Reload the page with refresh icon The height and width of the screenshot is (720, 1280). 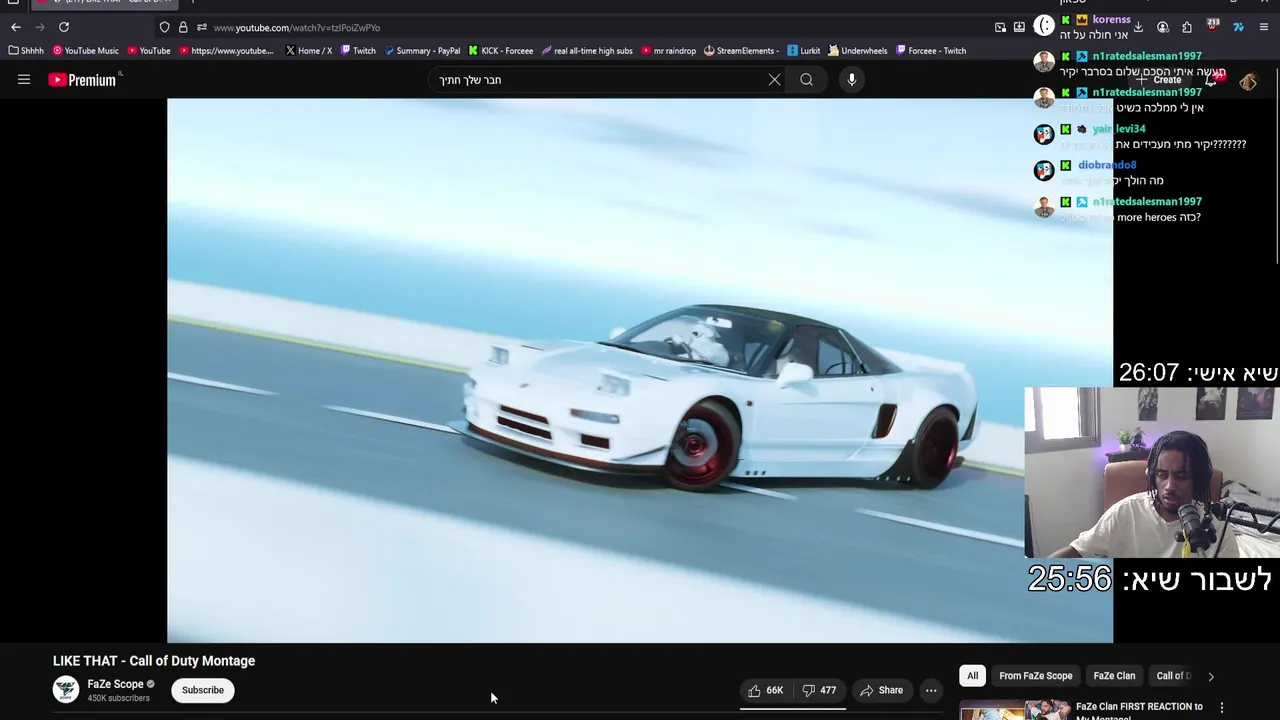tap(64, 27)
